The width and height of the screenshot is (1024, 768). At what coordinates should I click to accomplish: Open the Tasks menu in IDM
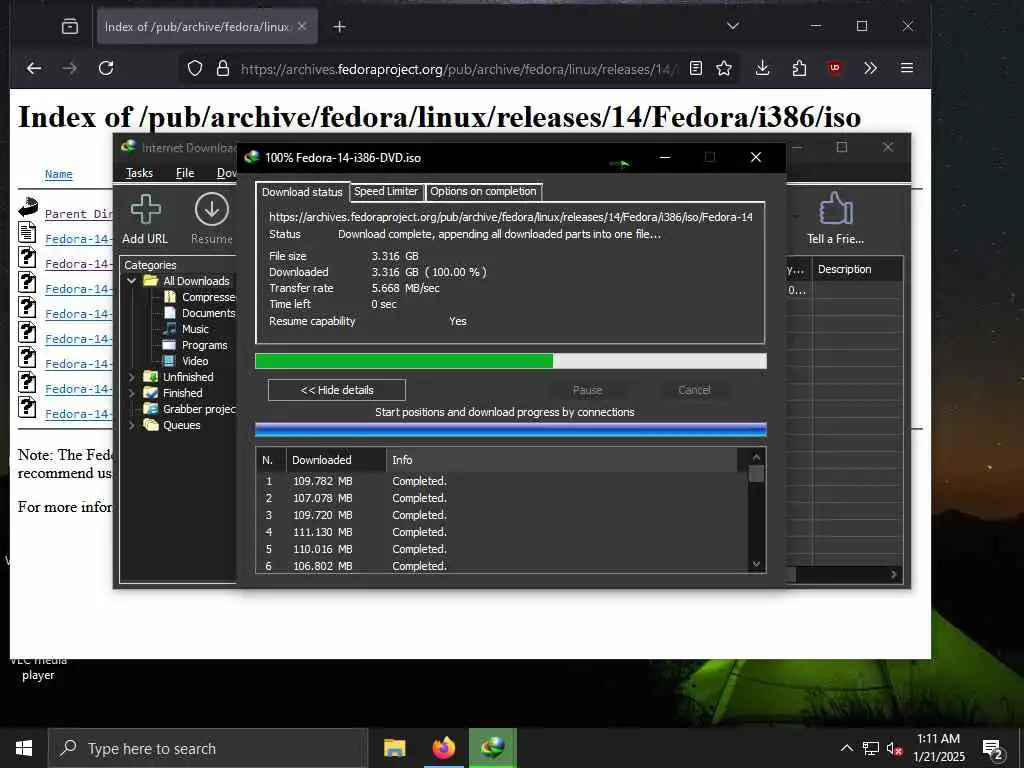tap(139, 173)
